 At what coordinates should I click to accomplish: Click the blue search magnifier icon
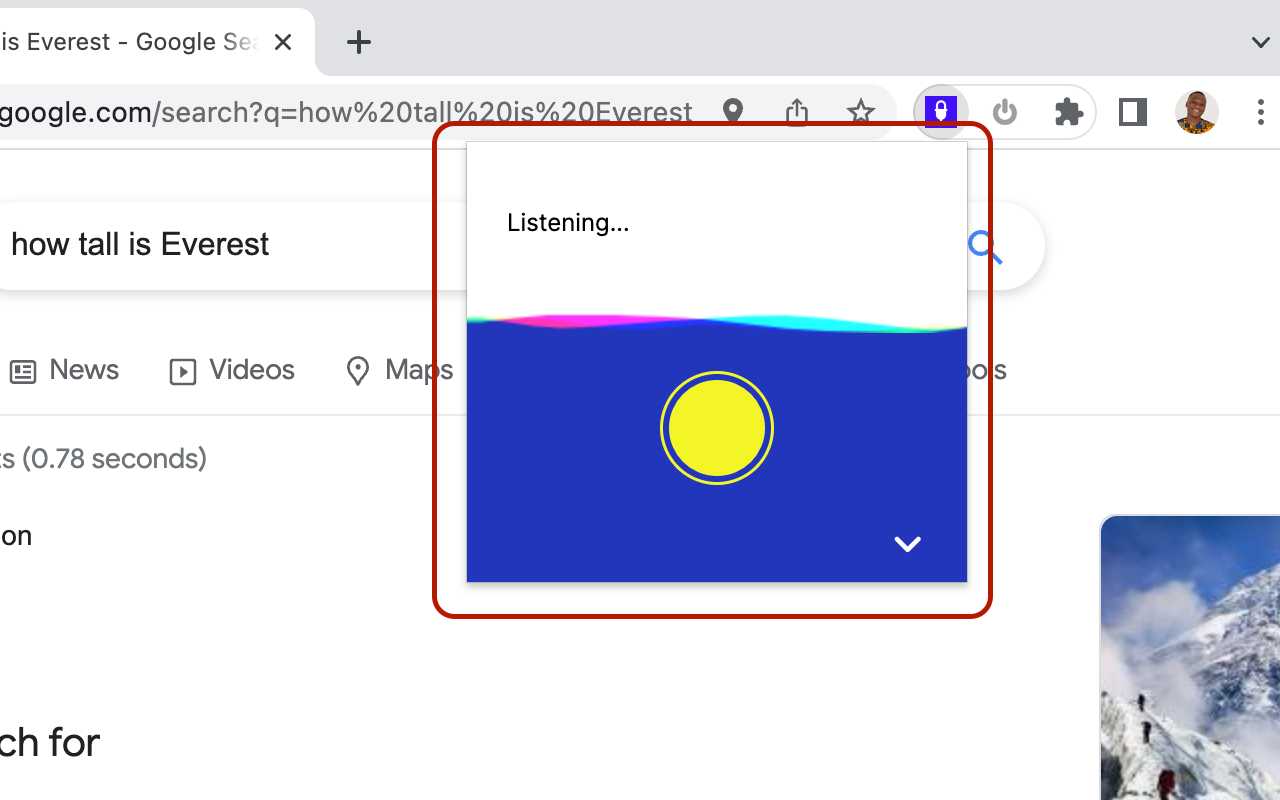[985, 246]
